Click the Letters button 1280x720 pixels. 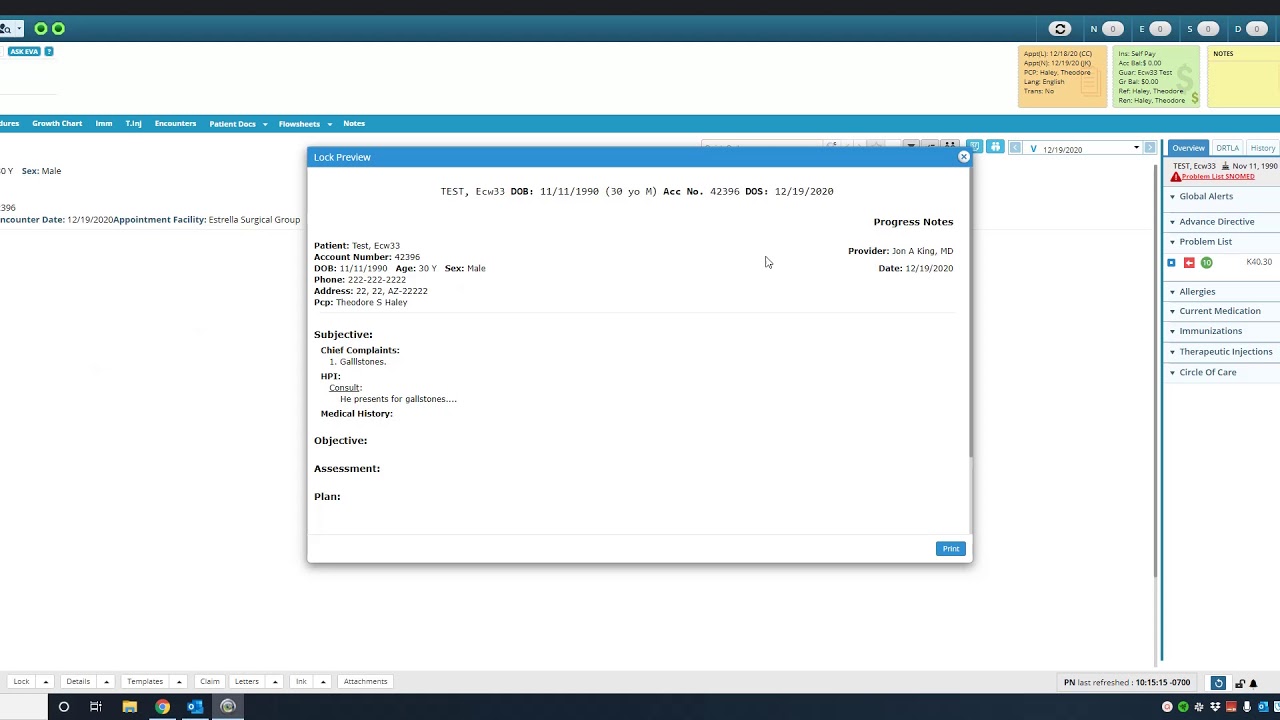(x=247, y=682)
